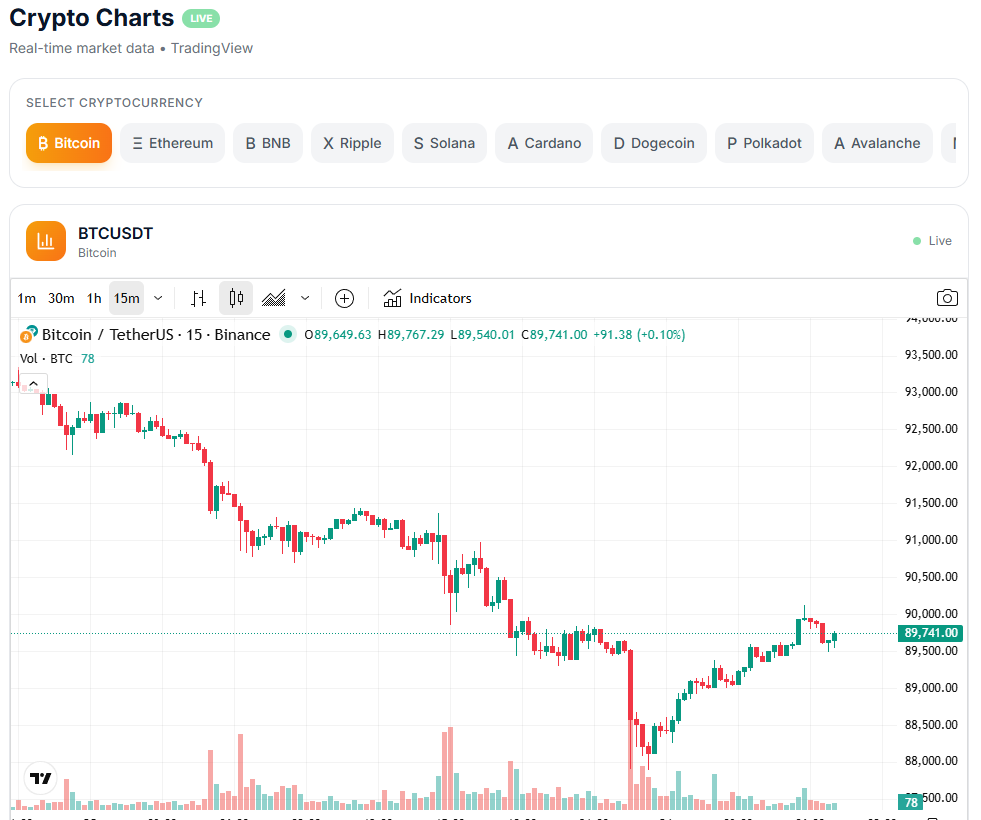Click the orange BTCUSDT chart icon
The width and height of the screenshot is (981, 820).
(x=46, y=241)
